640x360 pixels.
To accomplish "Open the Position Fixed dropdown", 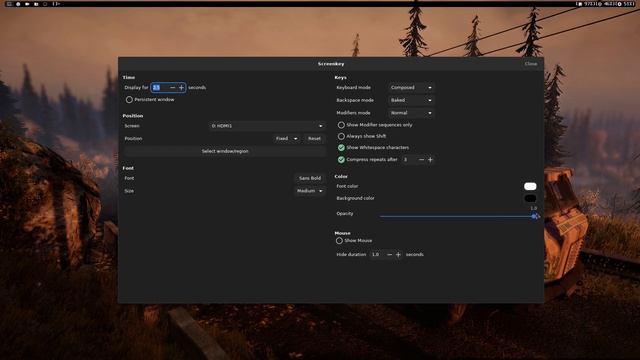I will (287, 139).
